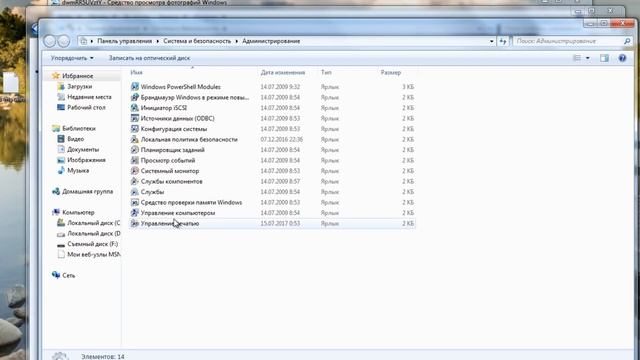Screen dimensions: 640x360
Task: Select Домашняя группа in the sidebar
Action: (87, 191)
